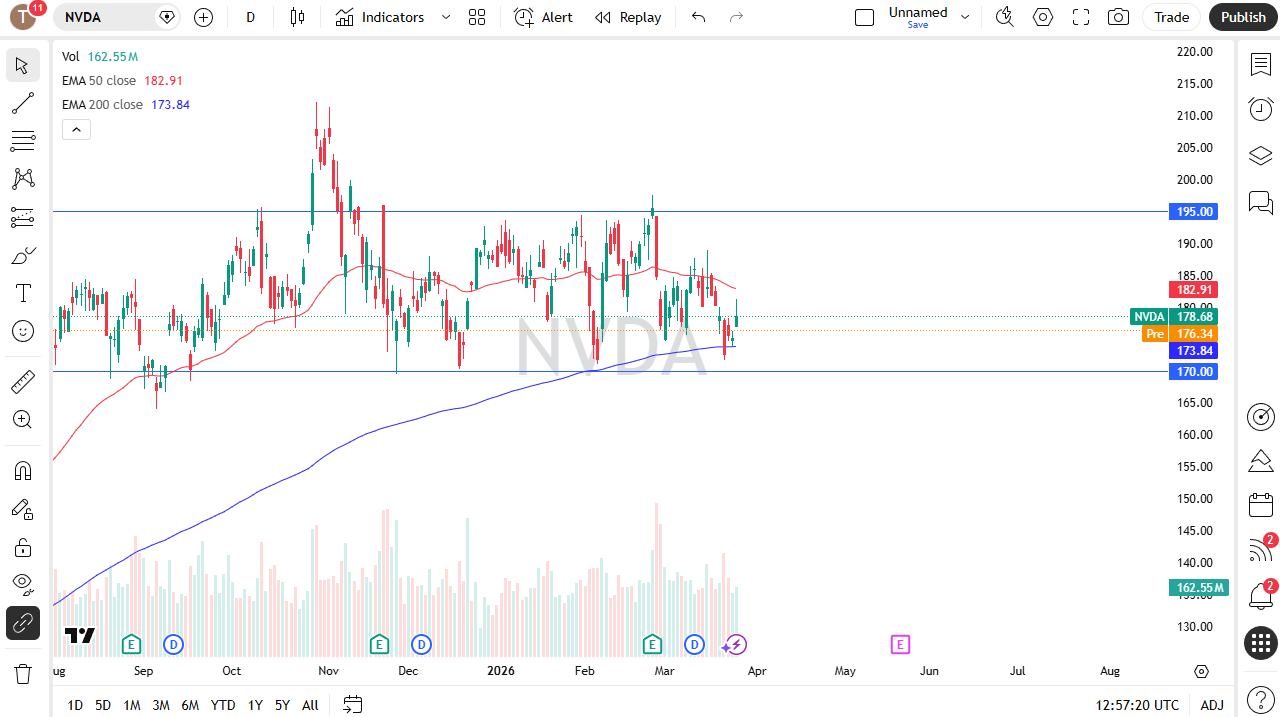The image size is (1280, 717).
Task: Open the economic calendar panel
Action: tap(1261, 505)
